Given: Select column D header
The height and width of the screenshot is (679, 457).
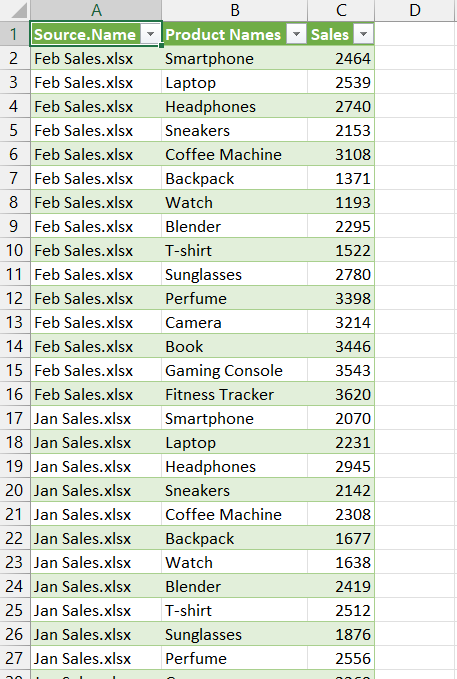Looking at the screenshot, I should (x=415, y=10).
